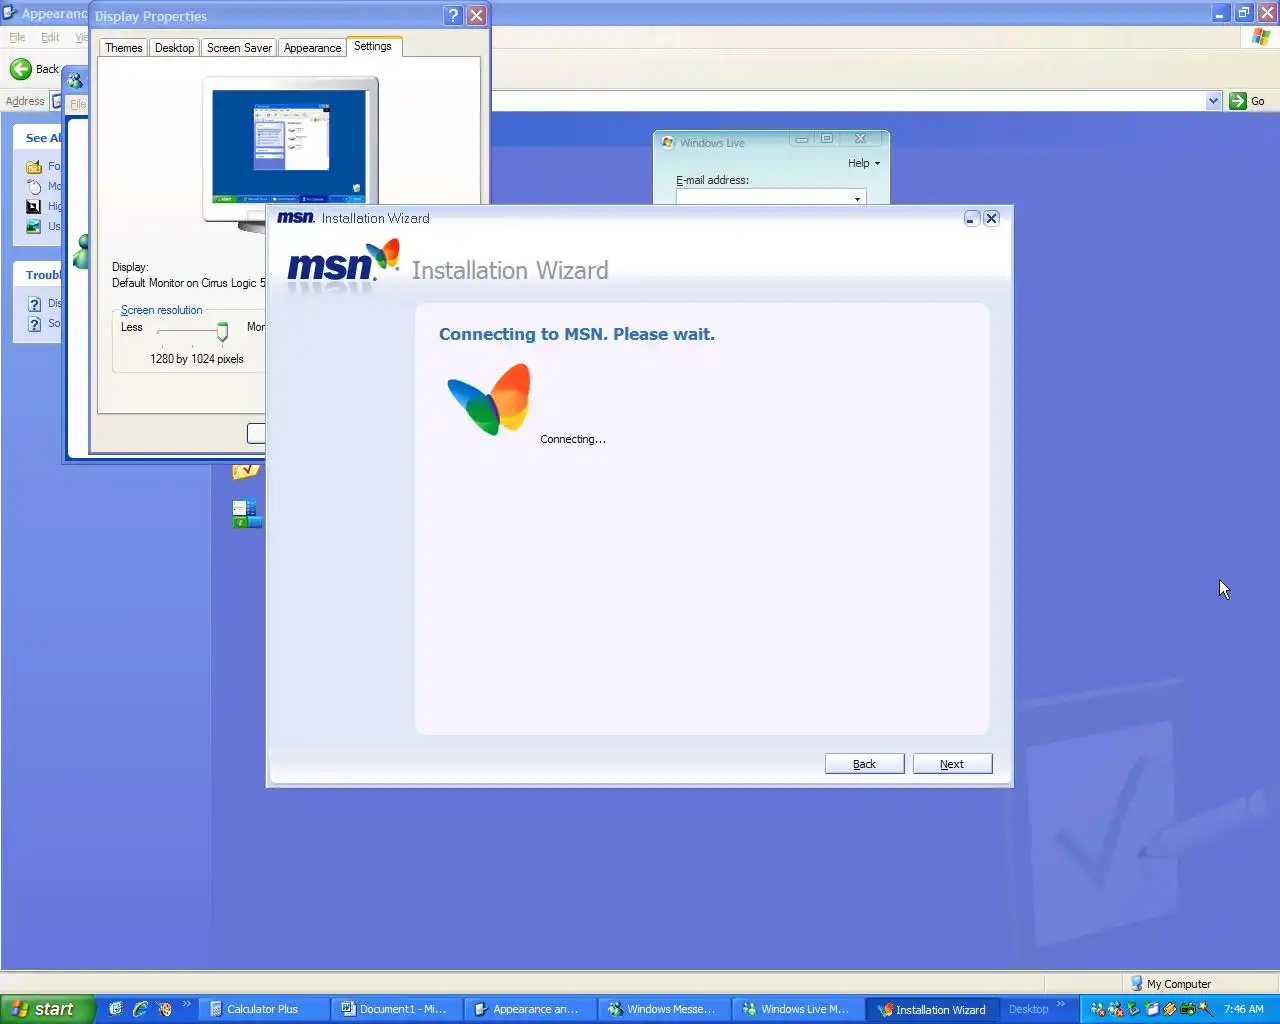Launch Internet Explorer from Quick Launch

click(x=140, y=1009)
